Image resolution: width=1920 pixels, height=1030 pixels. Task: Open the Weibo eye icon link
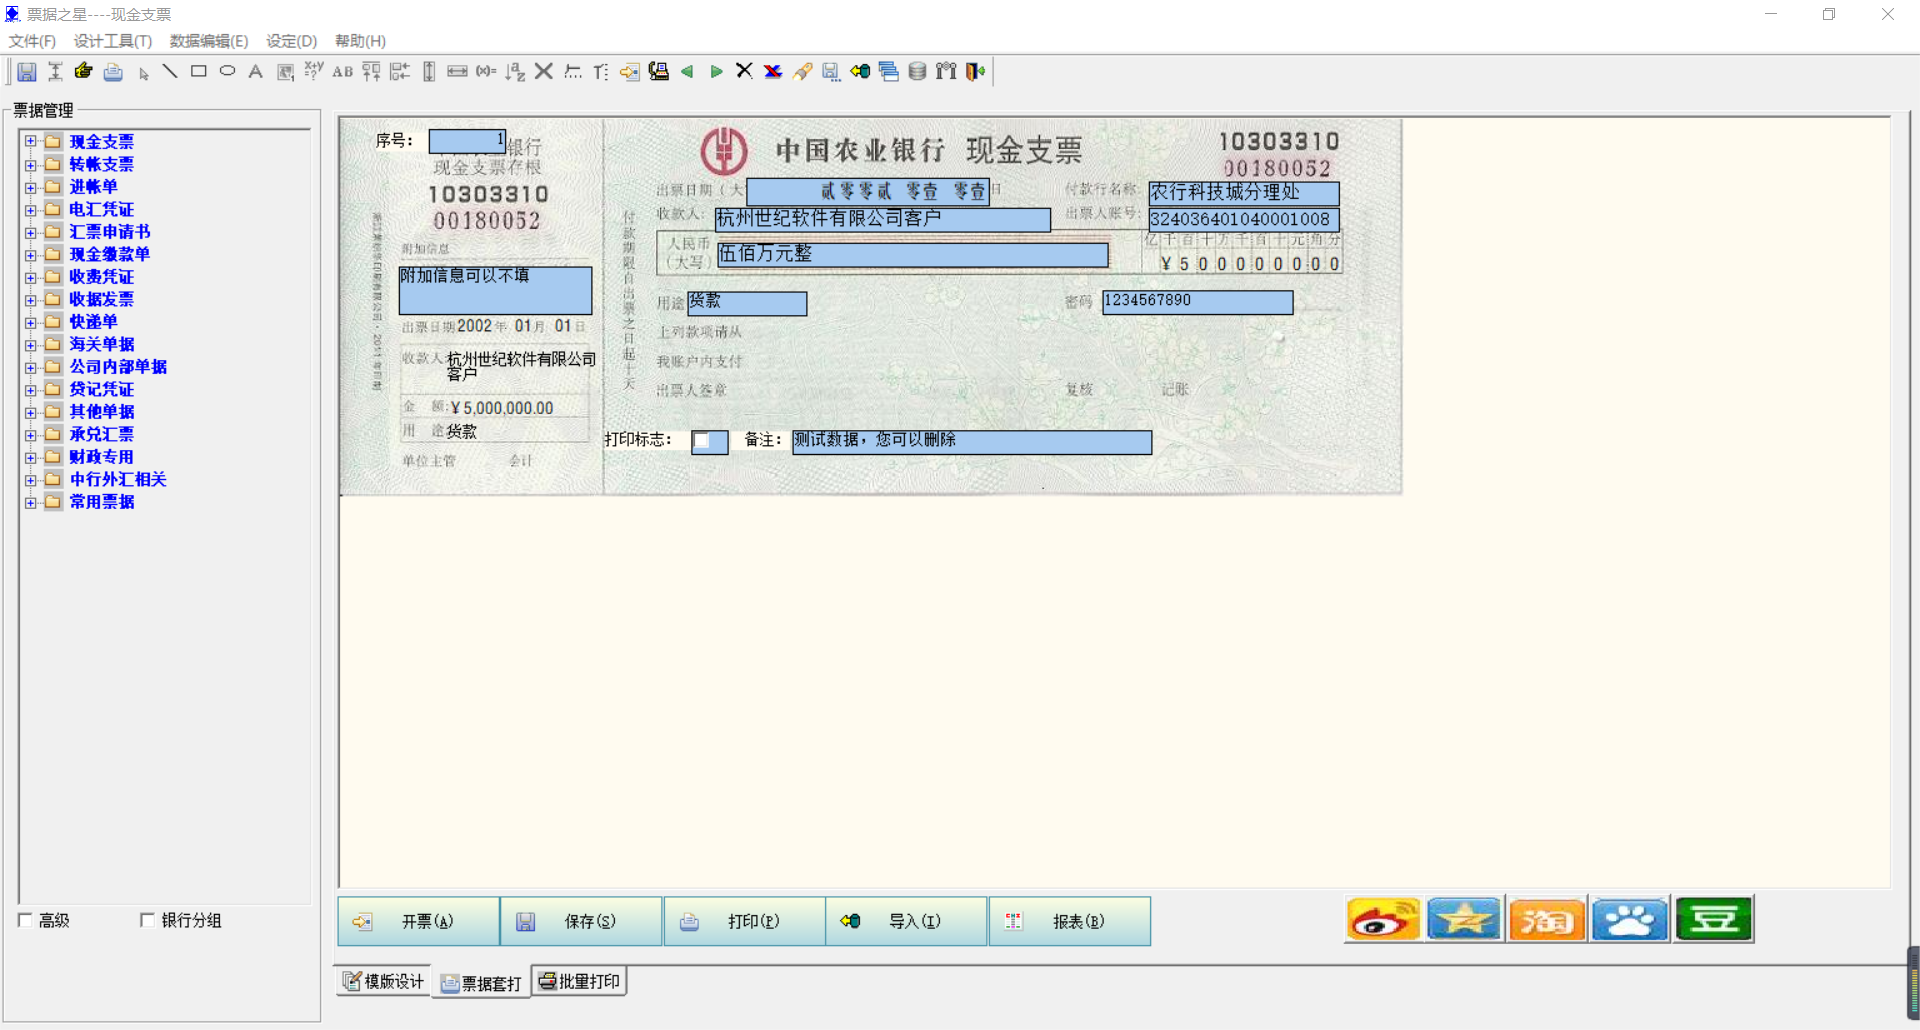pos(1383,920)
